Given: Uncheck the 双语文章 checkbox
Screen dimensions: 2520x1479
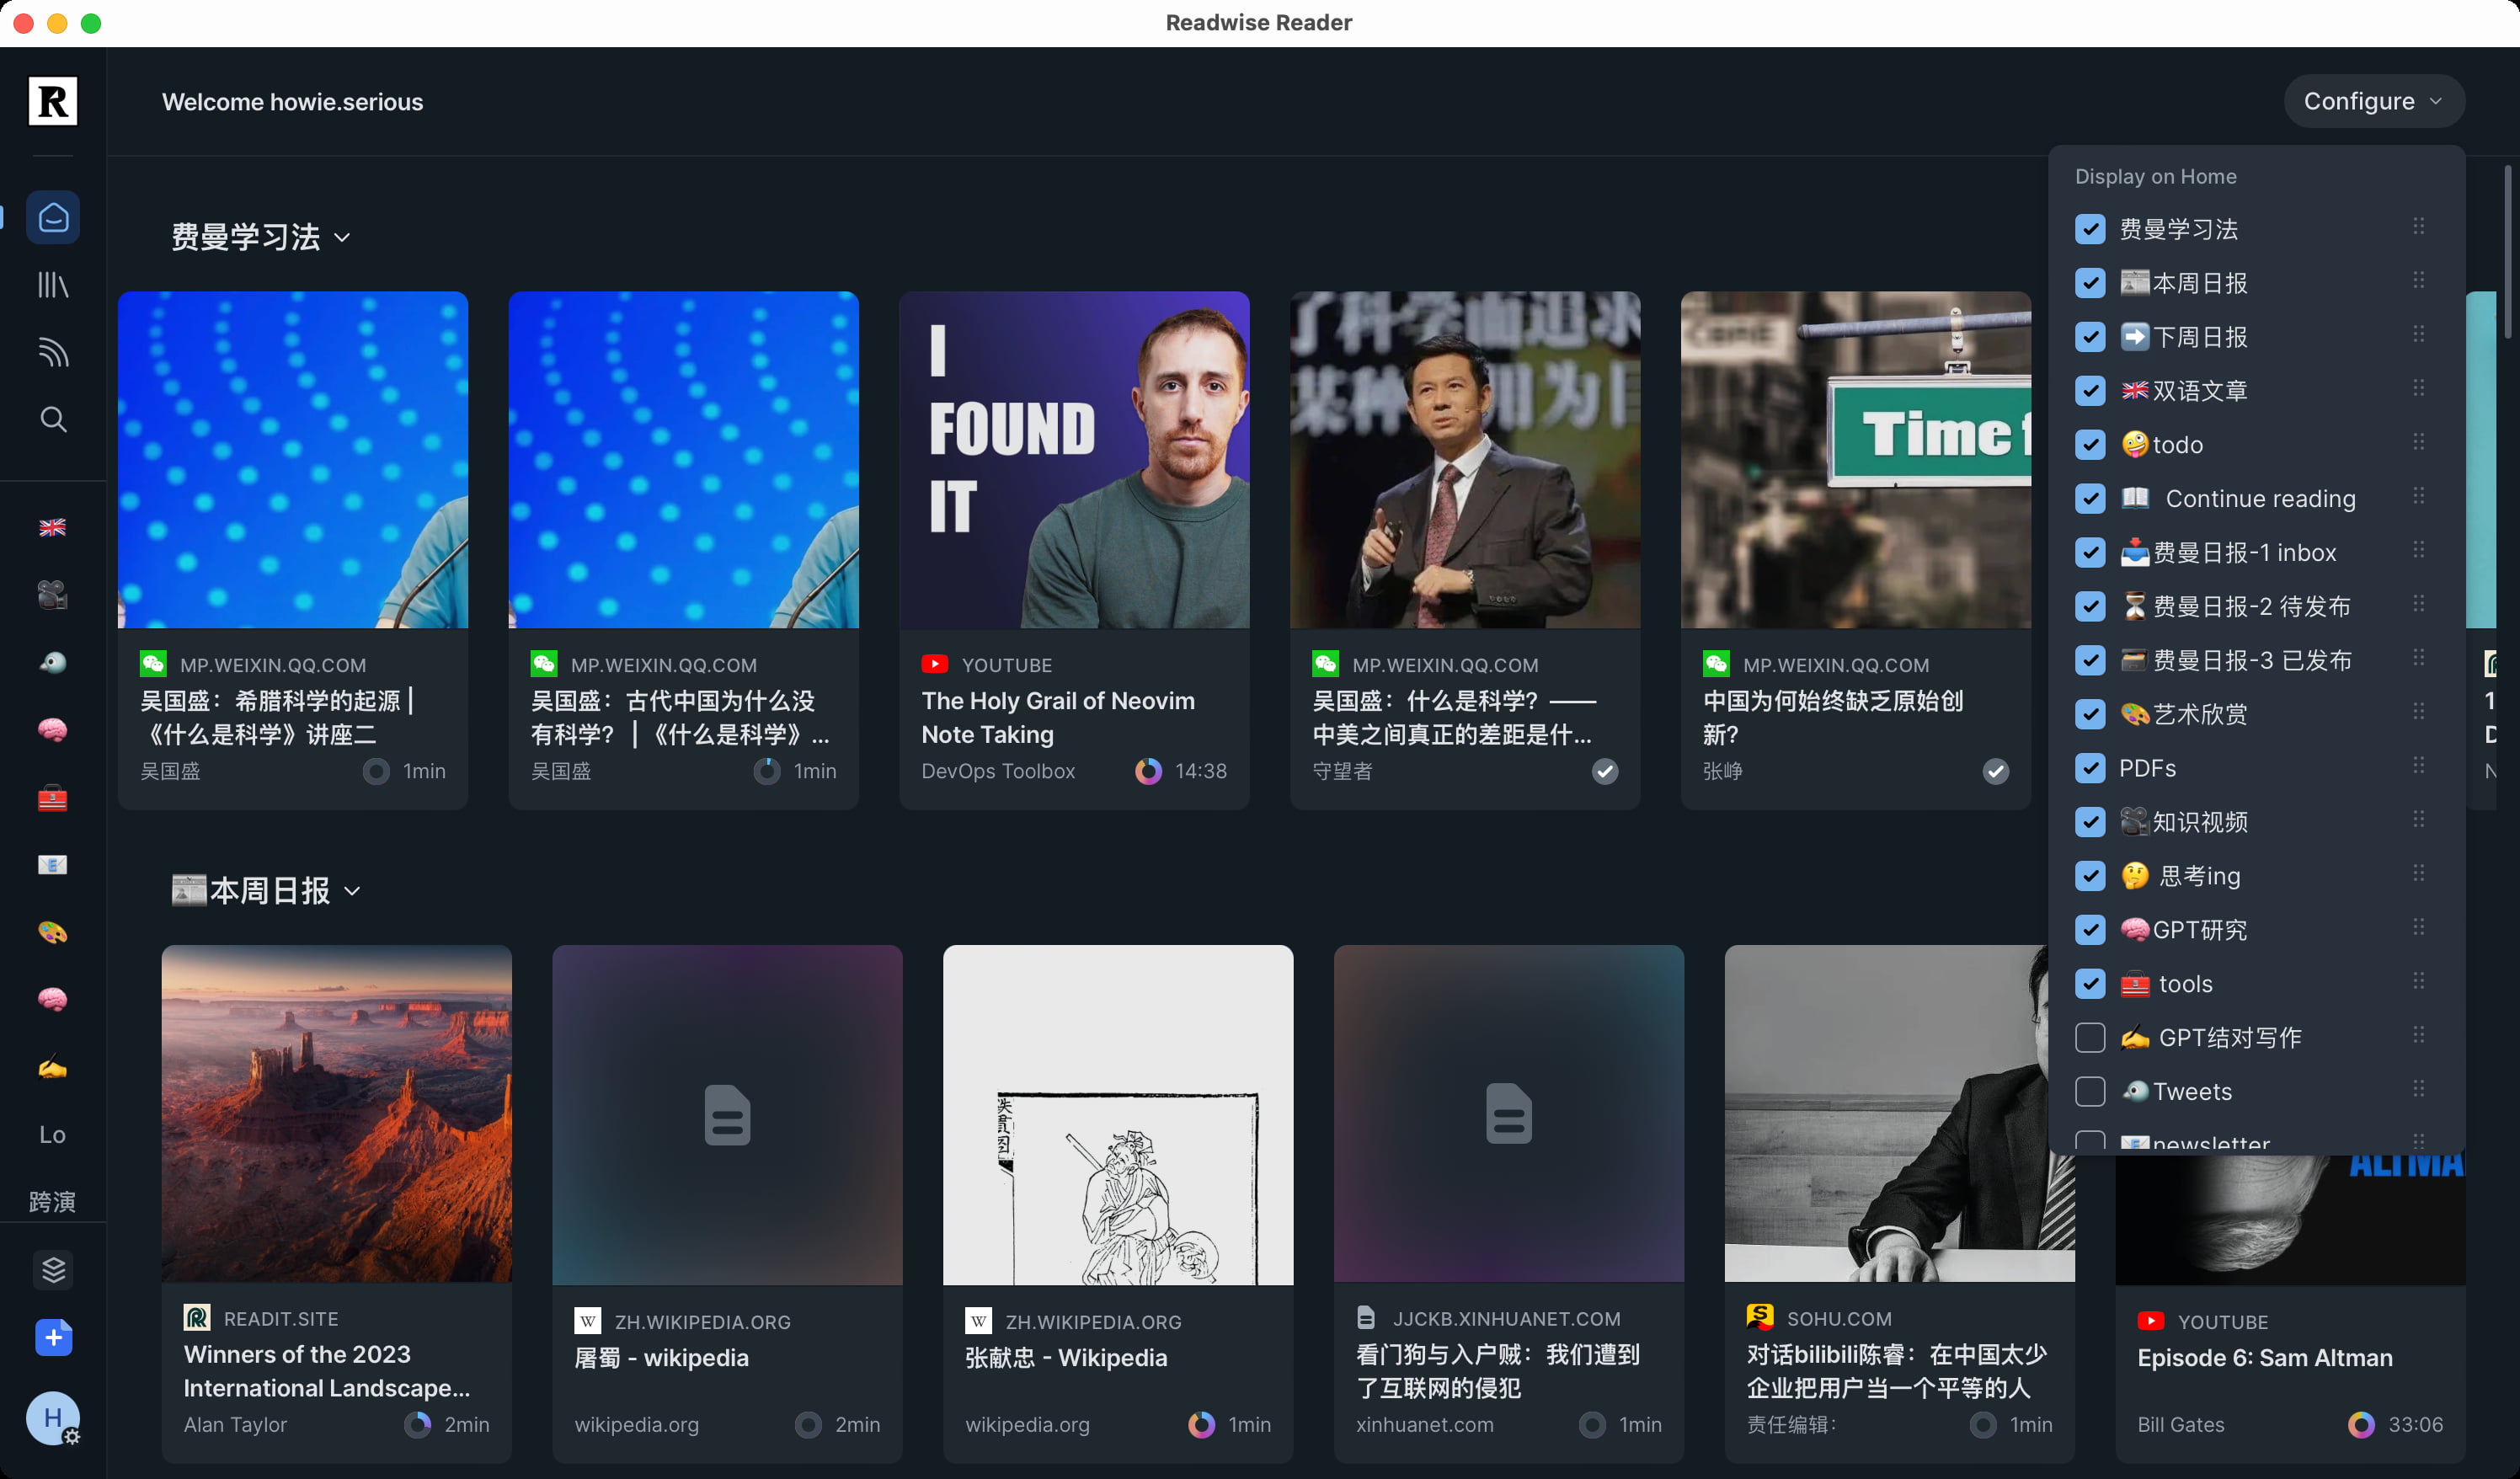Looking at the screenshot, I should click(x=2090, y=391).
